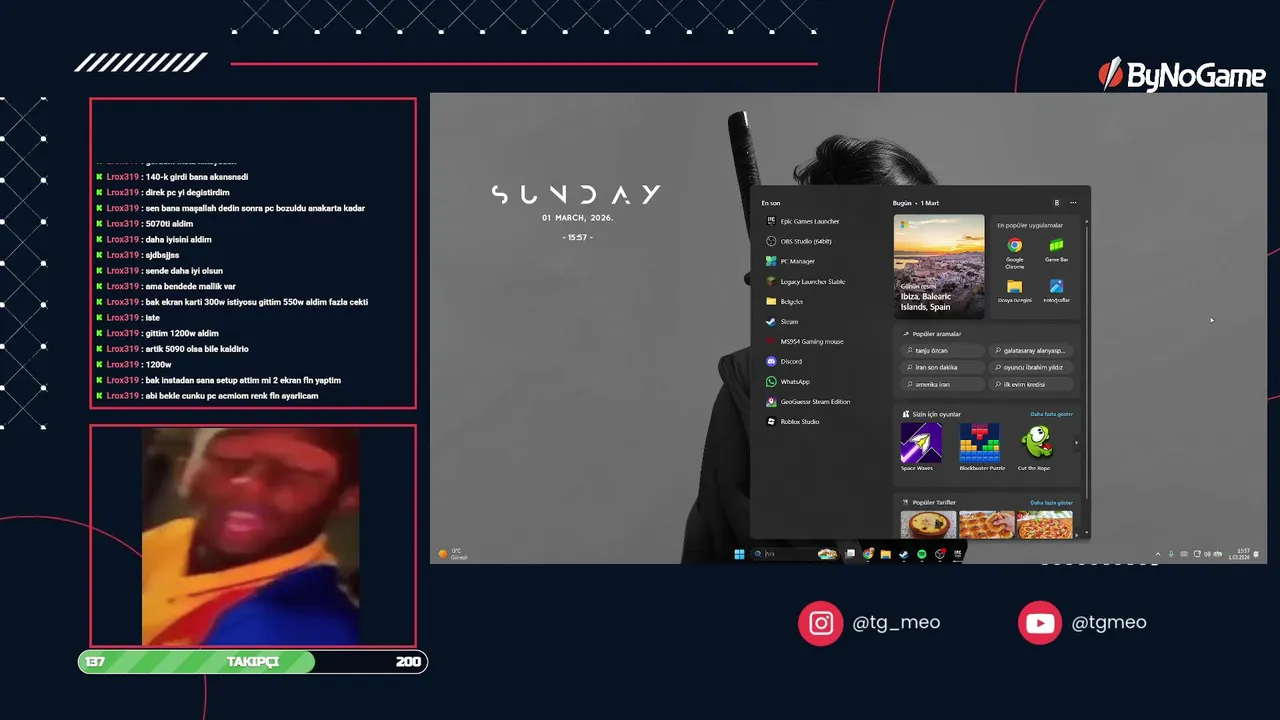Search for 'galatasaray alanyasp...' suggestion
This screenshot has width=1280, height=720.
[1031, 351]
